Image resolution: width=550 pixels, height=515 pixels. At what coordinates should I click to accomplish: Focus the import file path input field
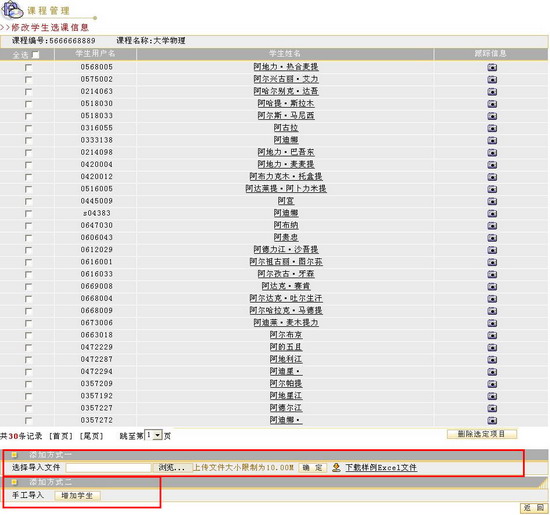[108, 468]
